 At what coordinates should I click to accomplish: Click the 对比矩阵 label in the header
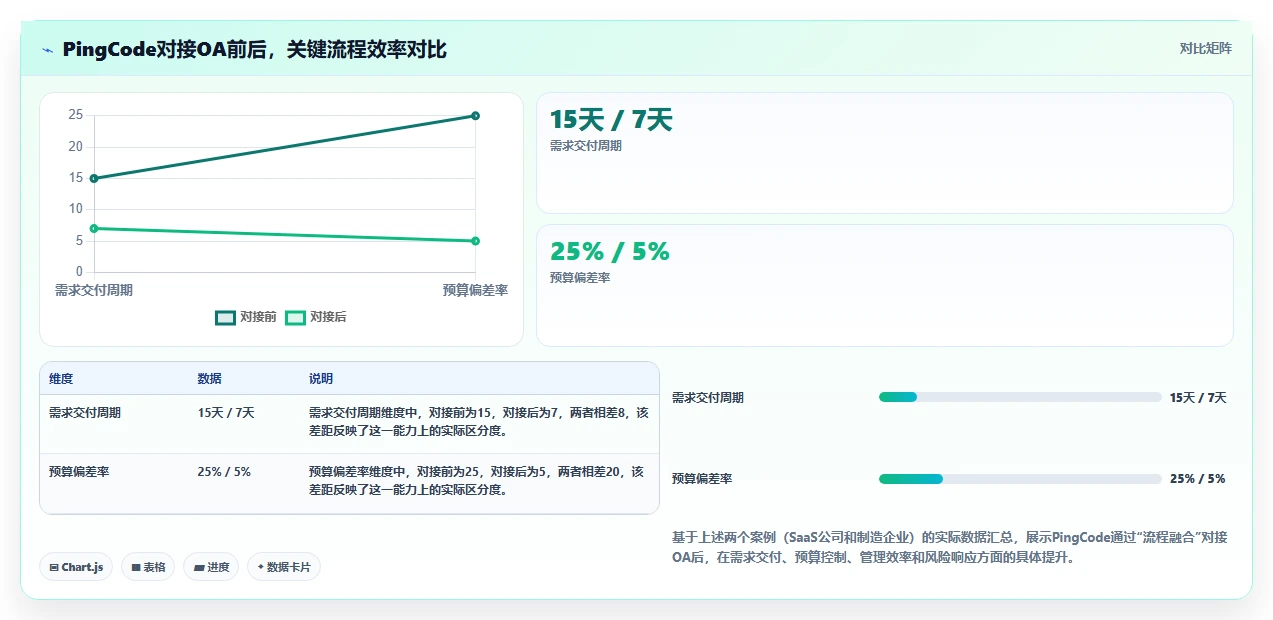pyautogui.click(x=1205, y=48)
